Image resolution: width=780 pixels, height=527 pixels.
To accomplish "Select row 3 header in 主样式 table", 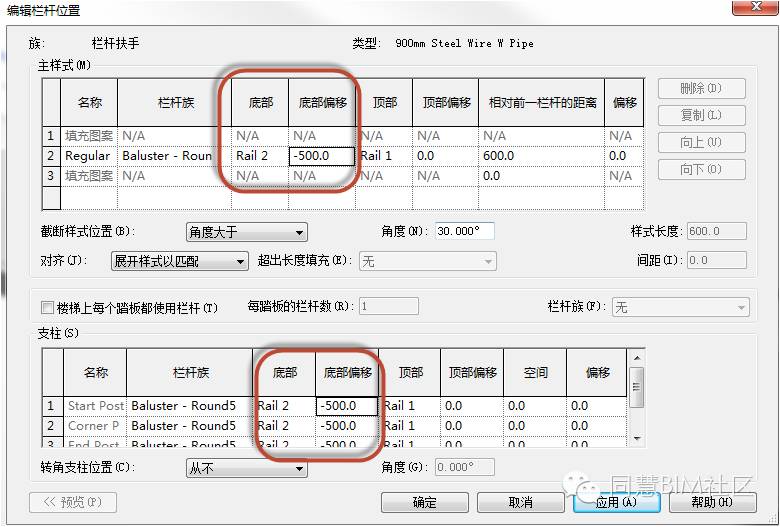I will (51, 176).
